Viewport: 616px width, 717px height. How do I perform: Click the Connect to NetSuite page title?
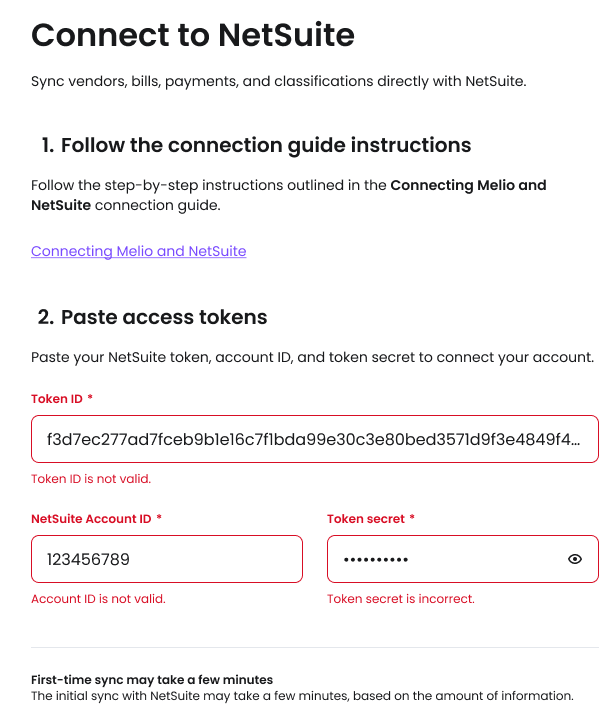tap(193, 36)
